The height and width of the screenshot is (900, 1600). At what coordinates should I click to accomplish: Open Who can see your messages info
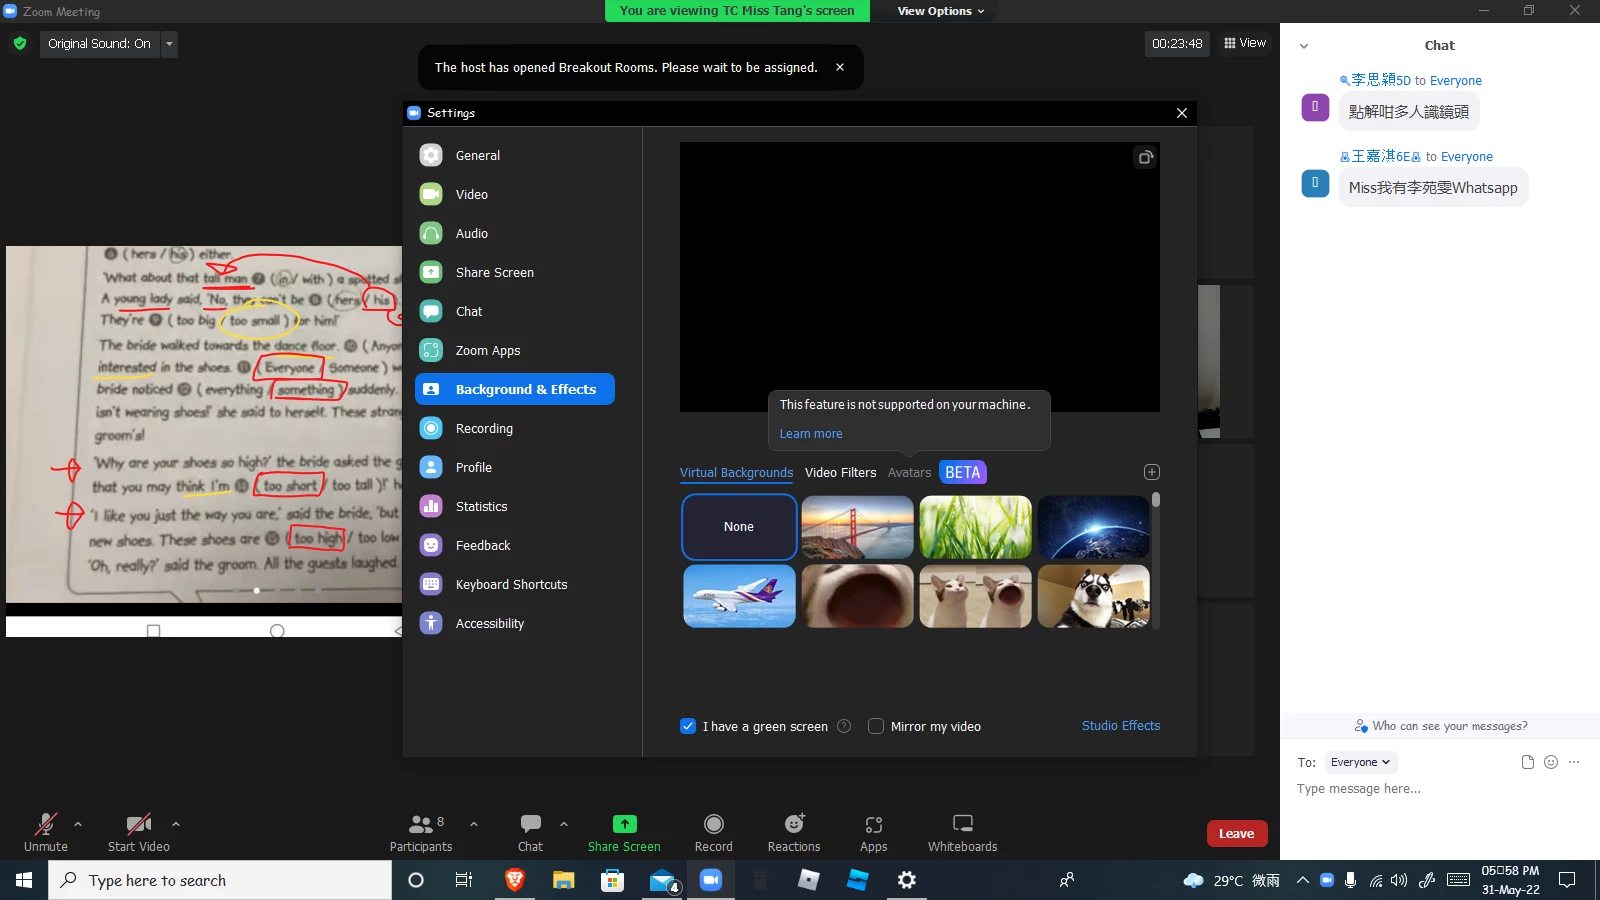(1441, 726)
